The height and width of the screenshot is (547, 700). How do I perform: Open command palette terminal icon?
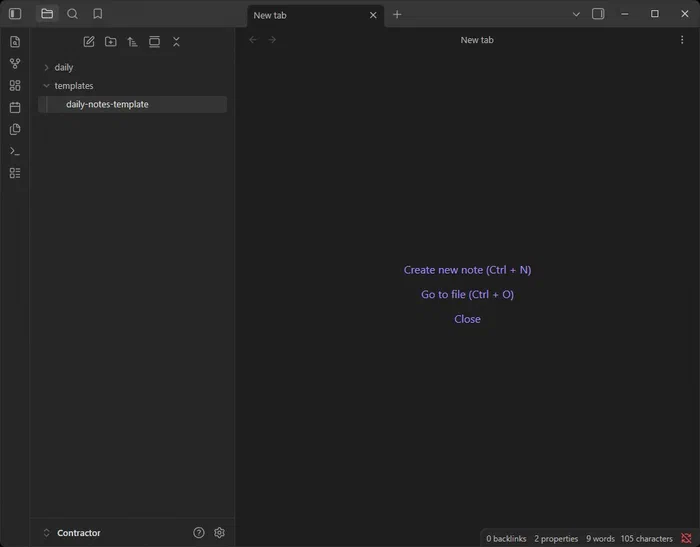(x=15, y=151)
